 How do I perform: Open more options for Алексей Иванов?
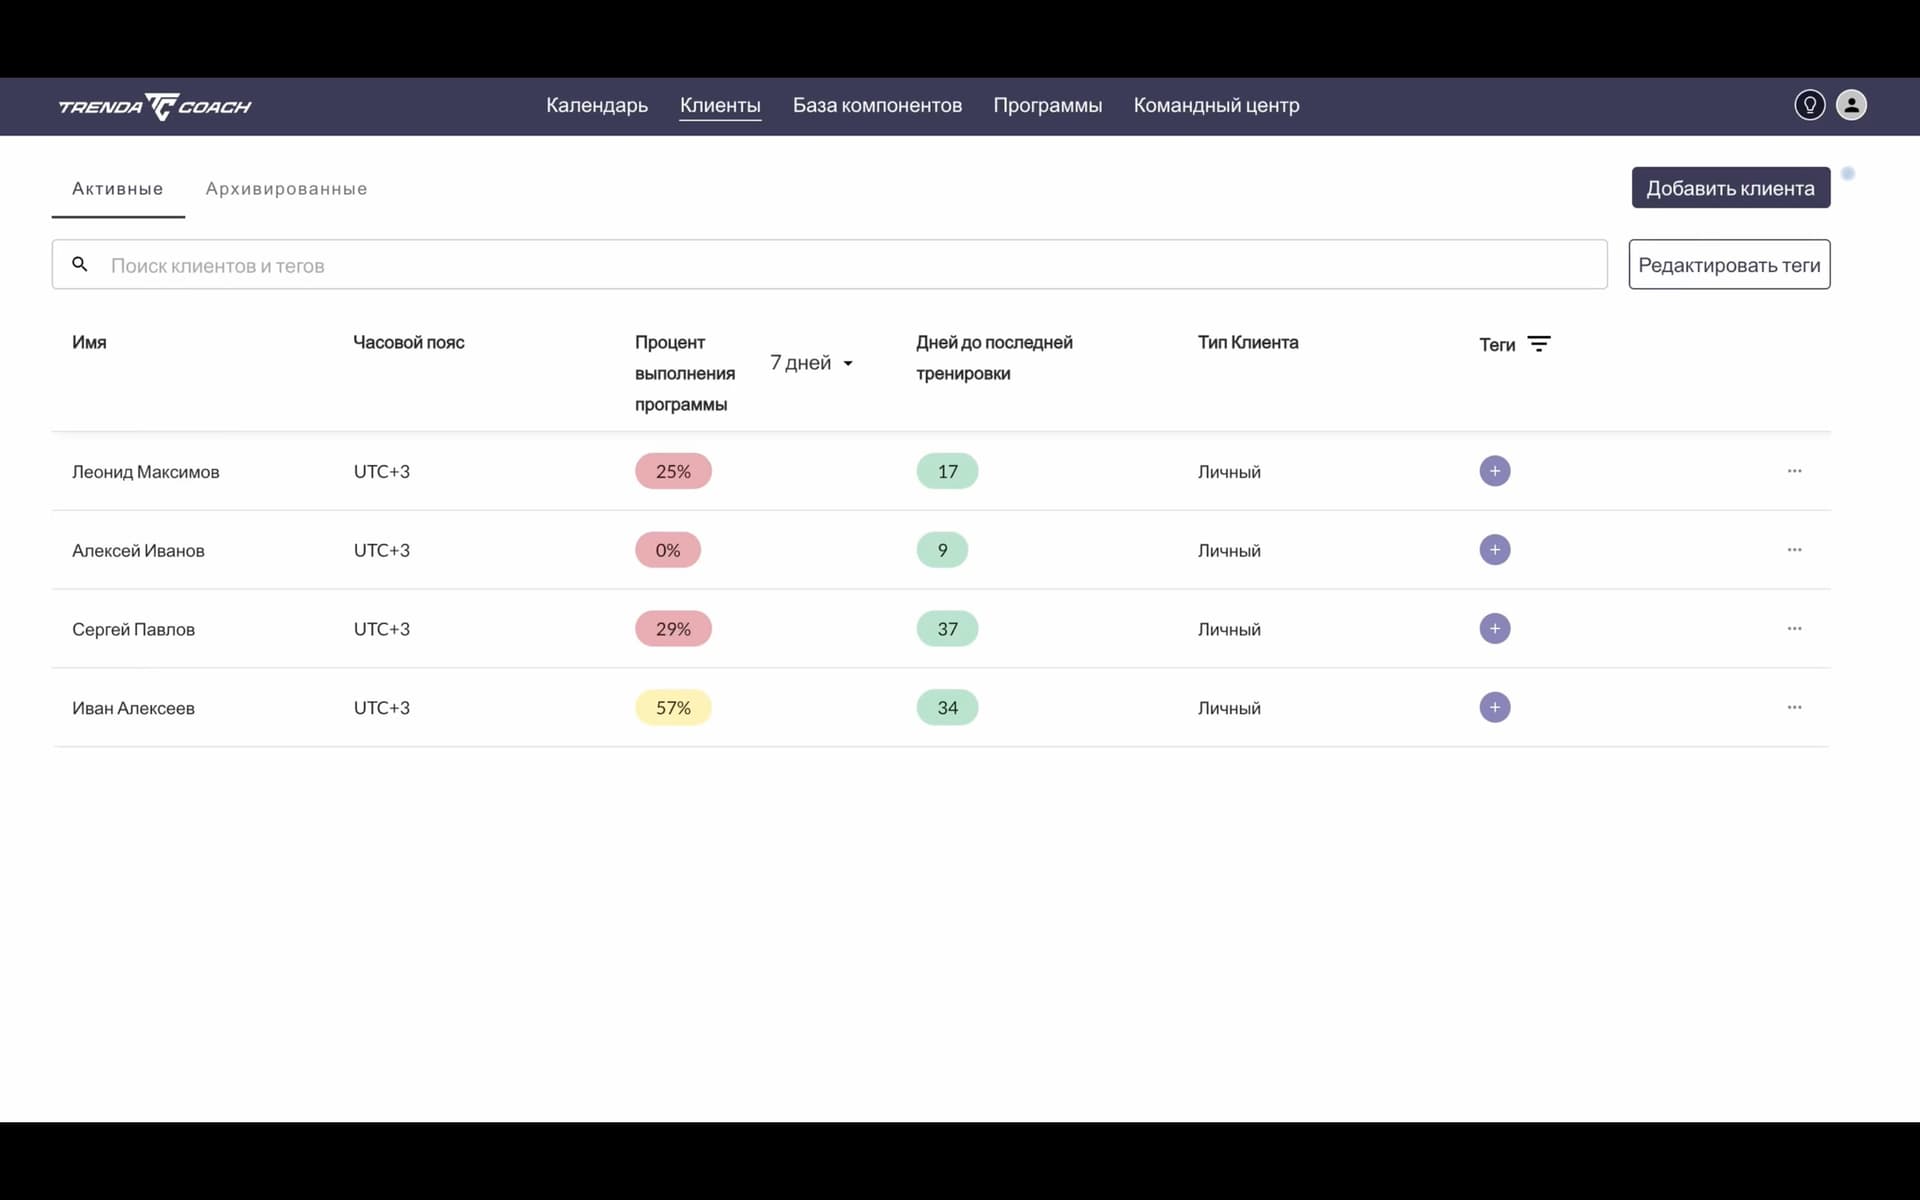[x=1794, y=550]
